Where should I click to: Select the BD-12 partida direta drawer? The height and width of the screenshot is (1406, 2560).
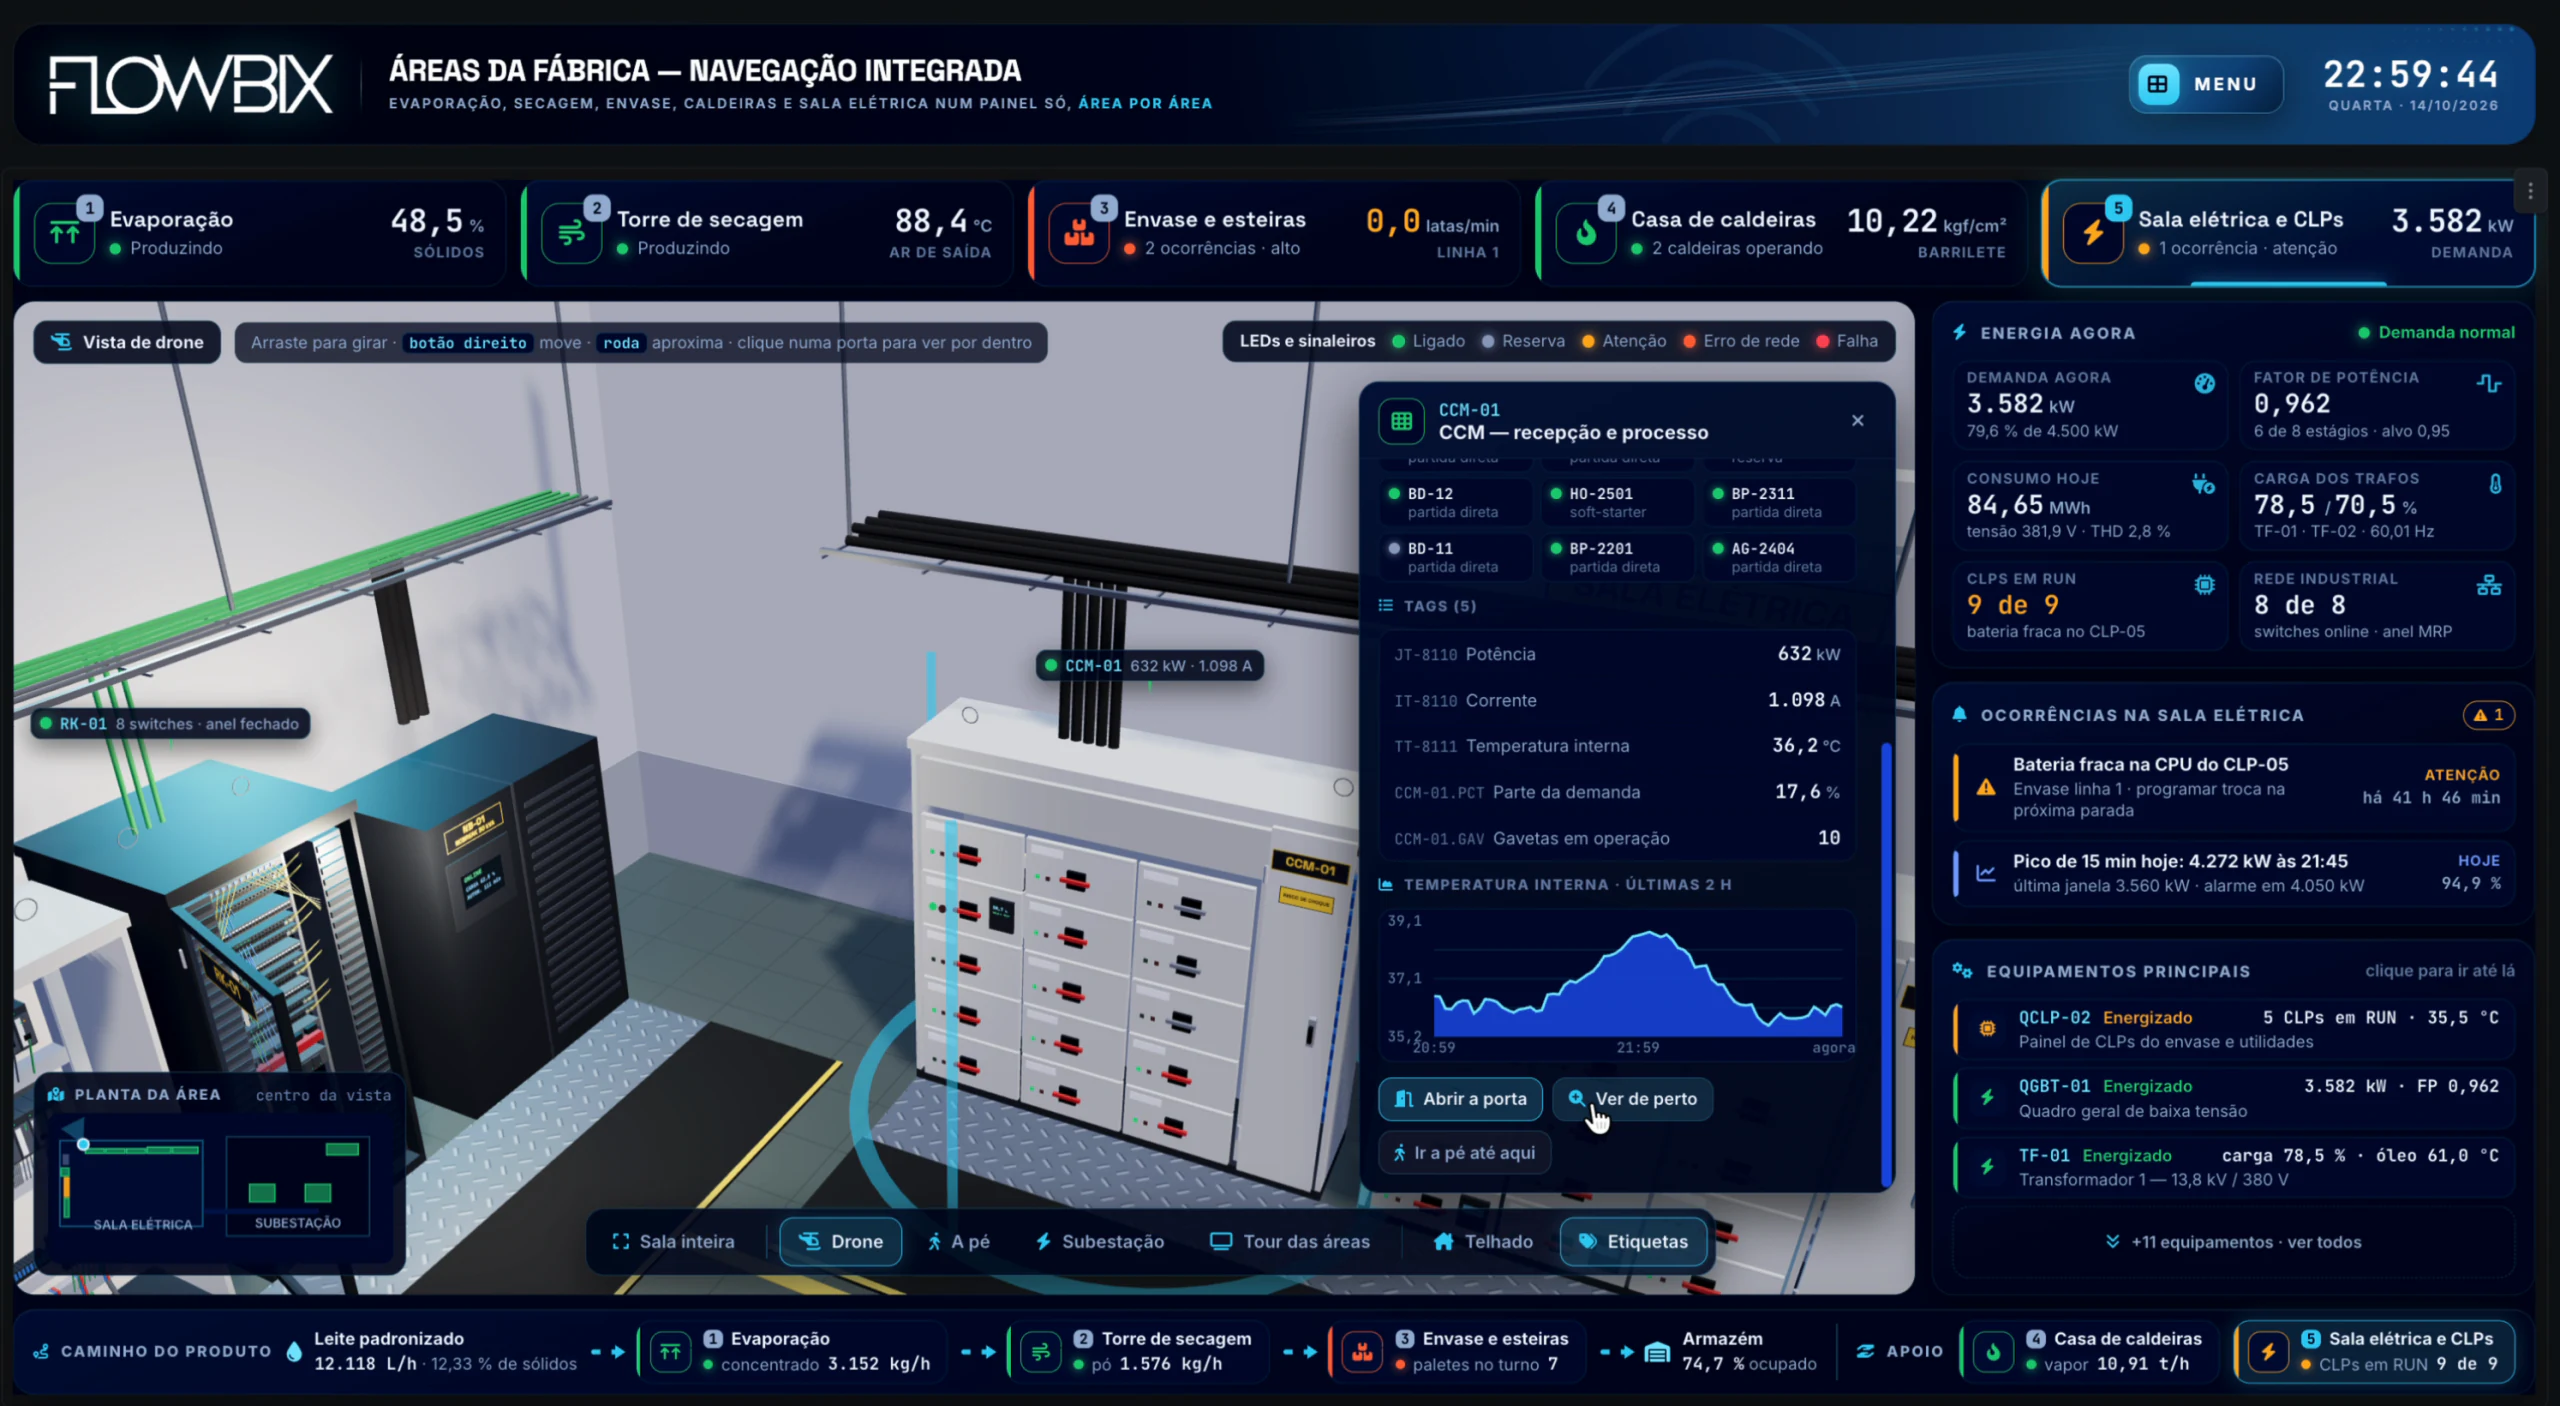click(1455, 502)
